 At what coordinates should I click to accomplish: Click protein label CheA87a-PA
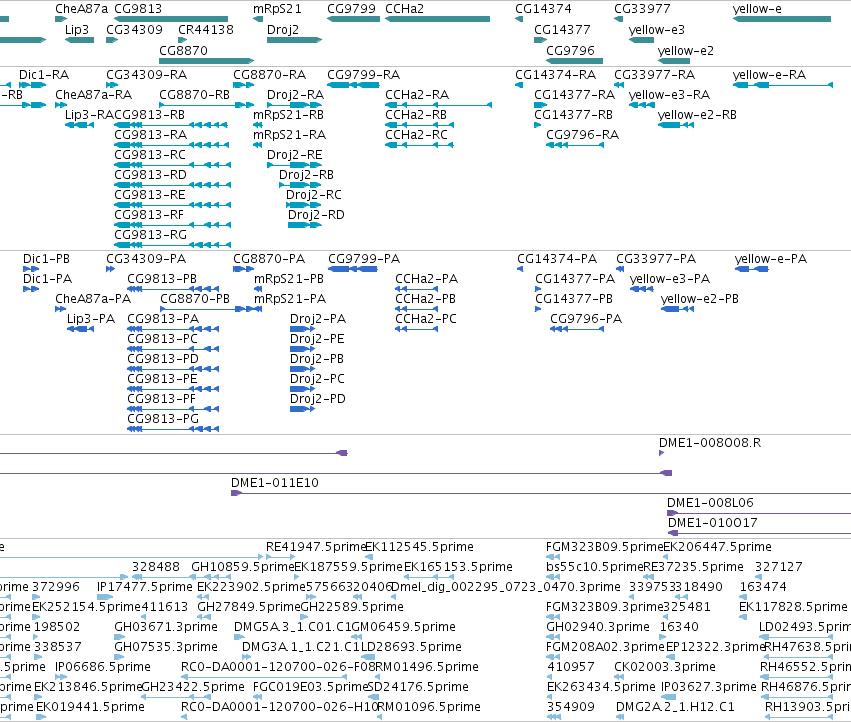[x=93, y=299]
